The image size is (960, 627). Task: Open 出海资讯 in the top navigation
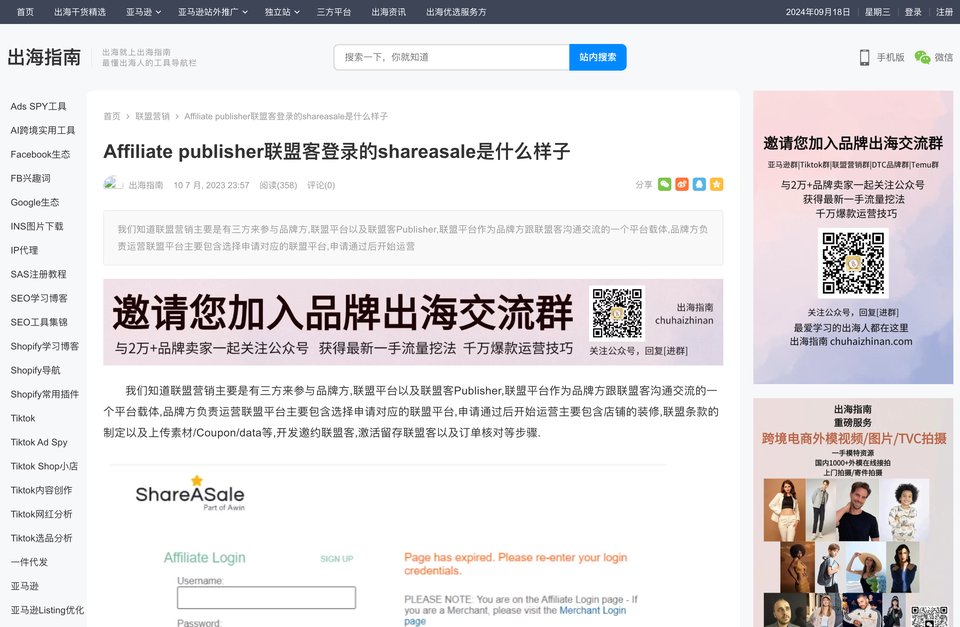coord(388,12)
